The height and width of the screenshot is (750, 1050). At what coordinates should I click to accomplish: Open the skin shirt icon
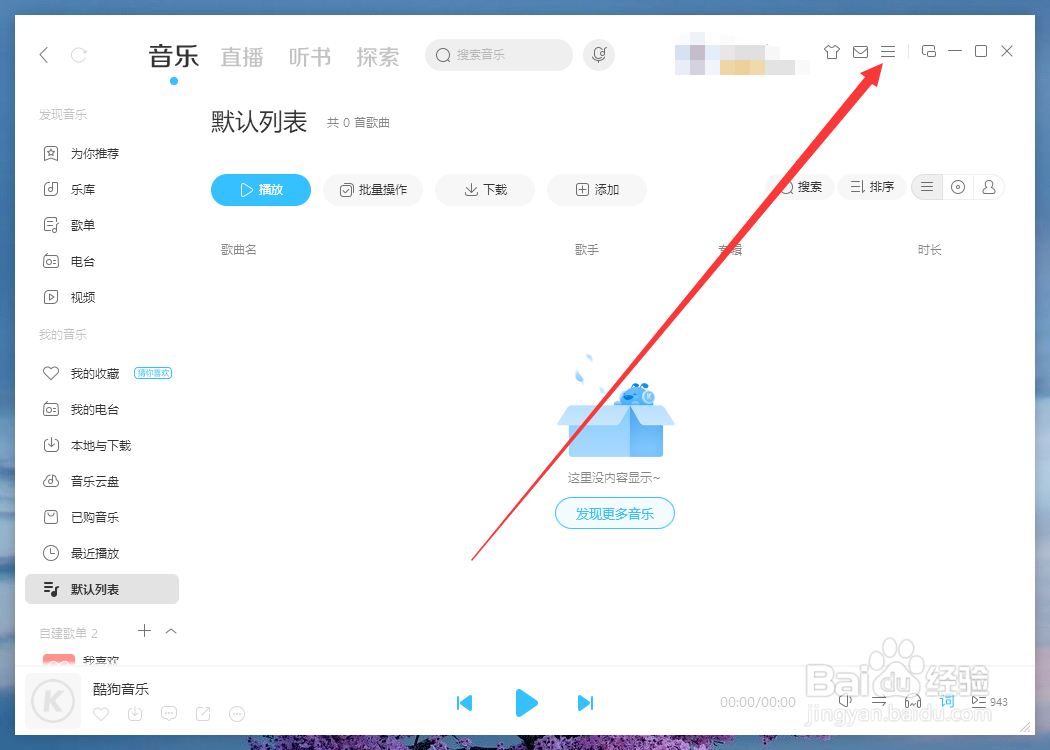tap(832, 52)
